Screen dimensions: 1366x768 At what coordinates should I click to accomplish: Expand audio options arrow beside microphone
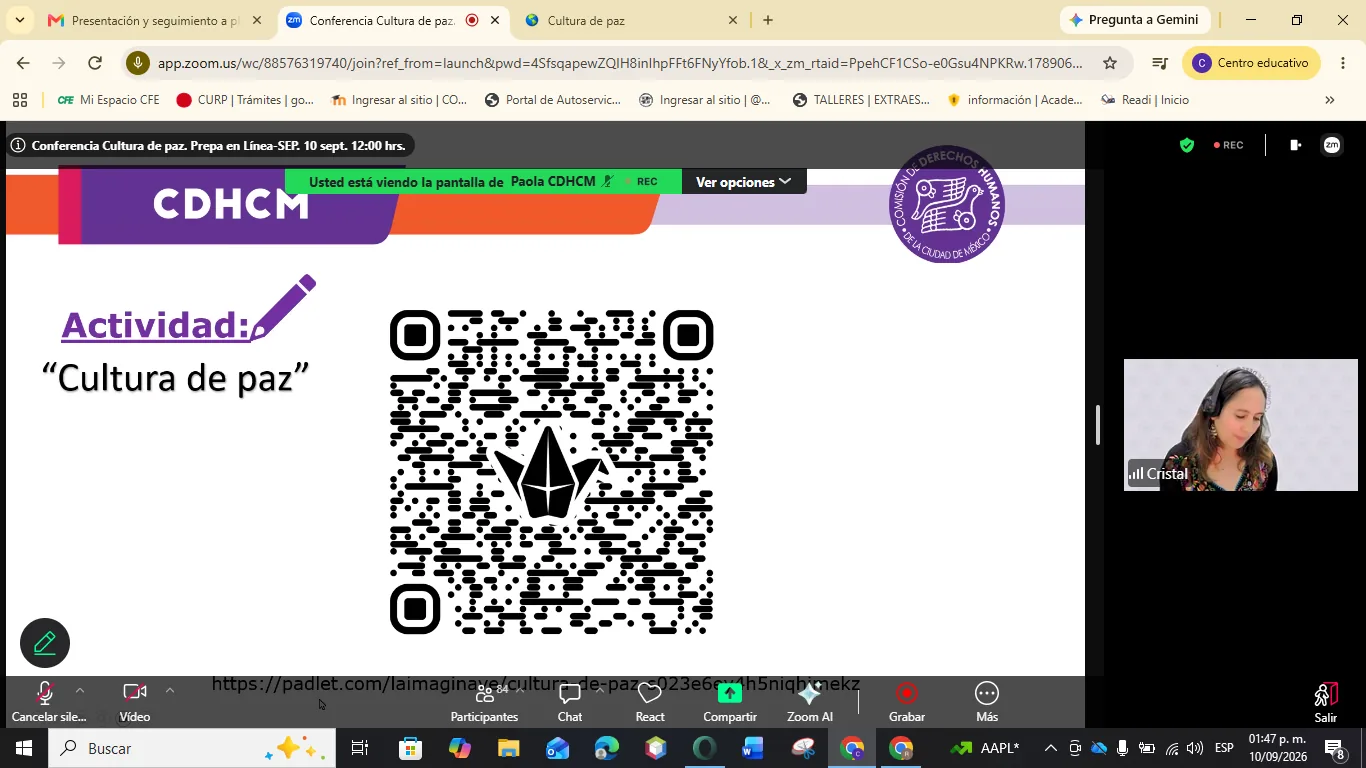(x=80, y=691)
